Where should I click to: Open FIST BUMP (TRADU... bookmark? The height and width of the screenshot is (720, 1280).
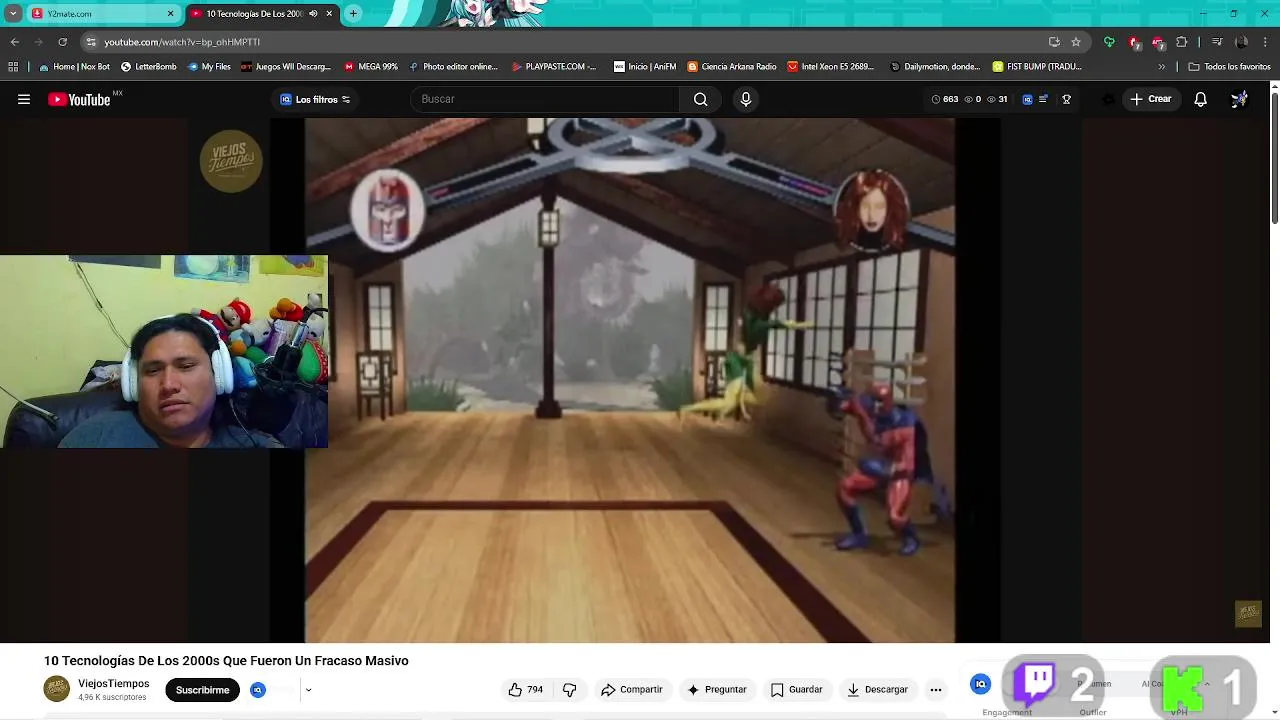tap(1037, 67)
